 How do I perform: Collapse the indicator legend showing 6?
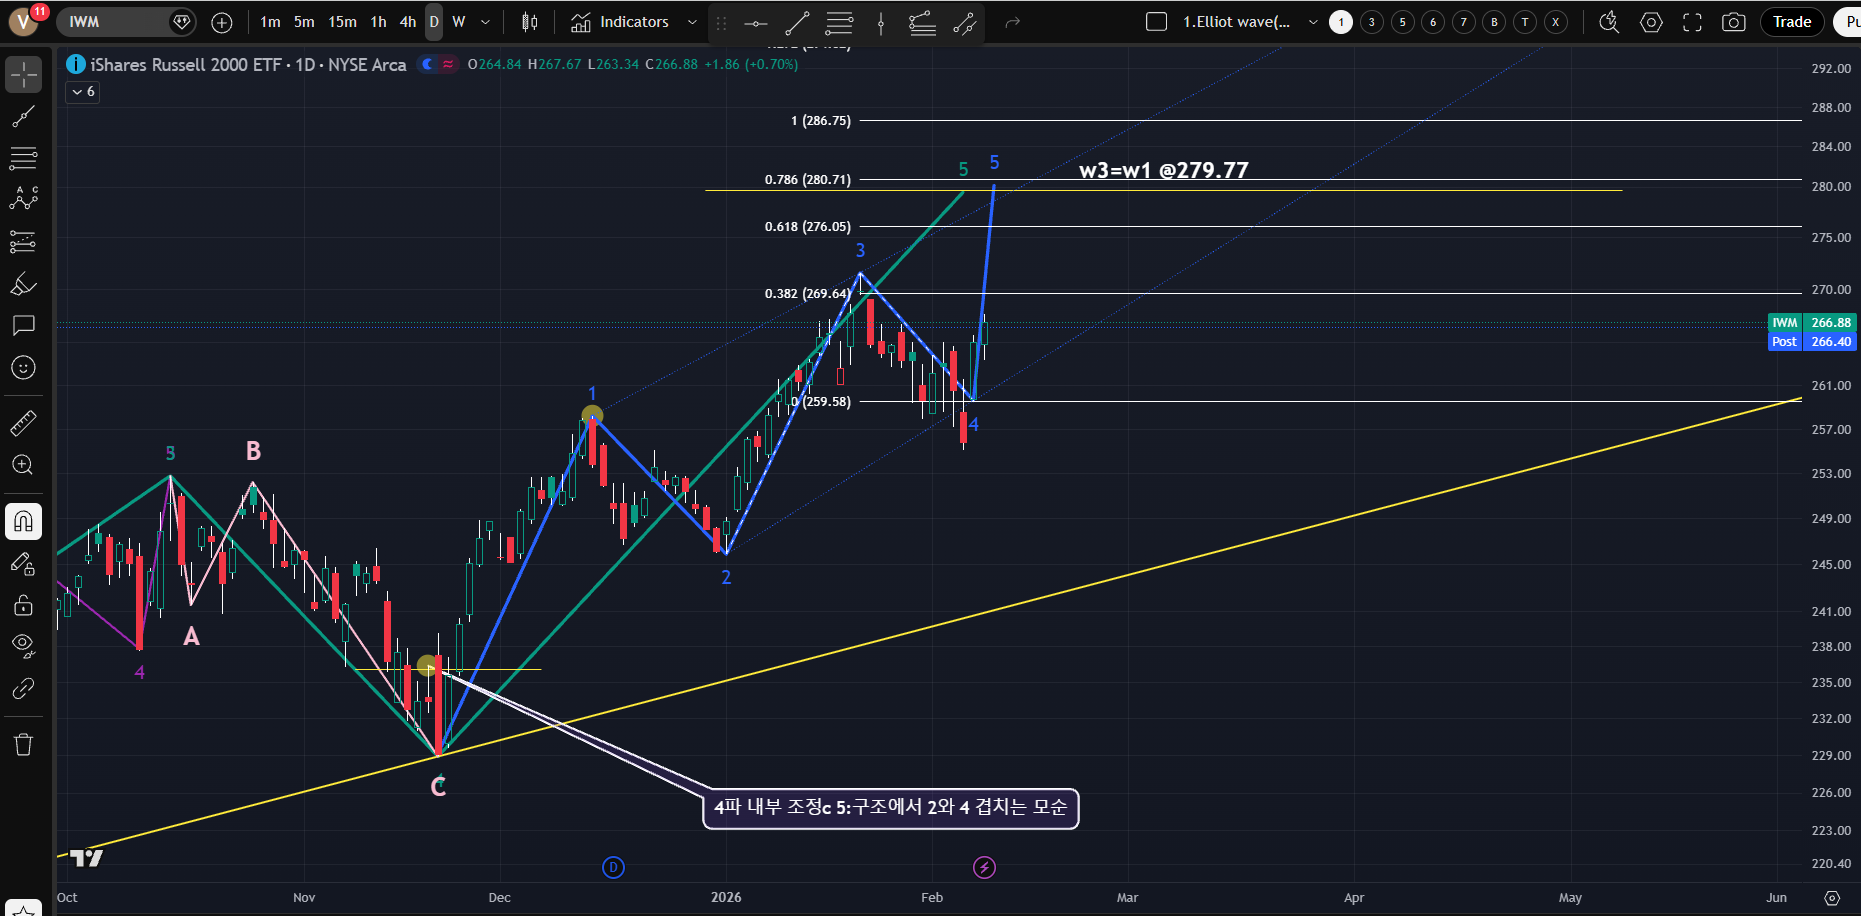pos(83,92)
